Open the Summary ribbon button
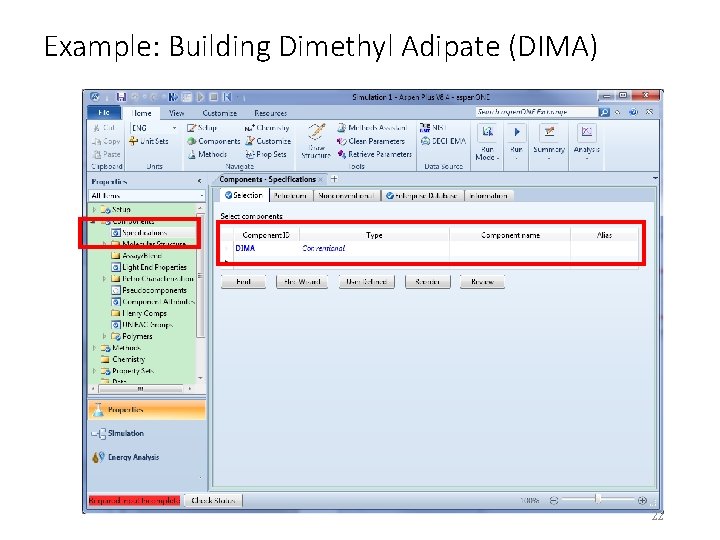Screen dimensions: 720x540 click(549, 142)
